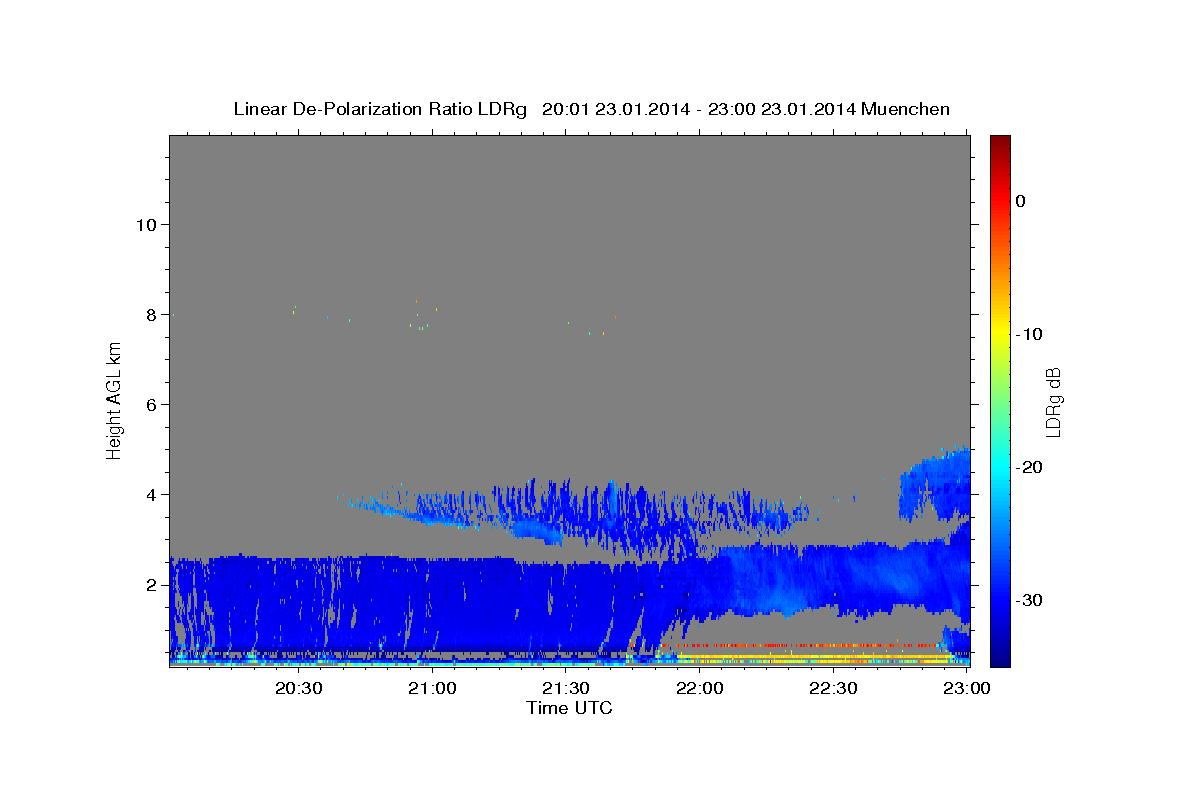Click the 22:00 time tick label

click(x=699, y=688)
